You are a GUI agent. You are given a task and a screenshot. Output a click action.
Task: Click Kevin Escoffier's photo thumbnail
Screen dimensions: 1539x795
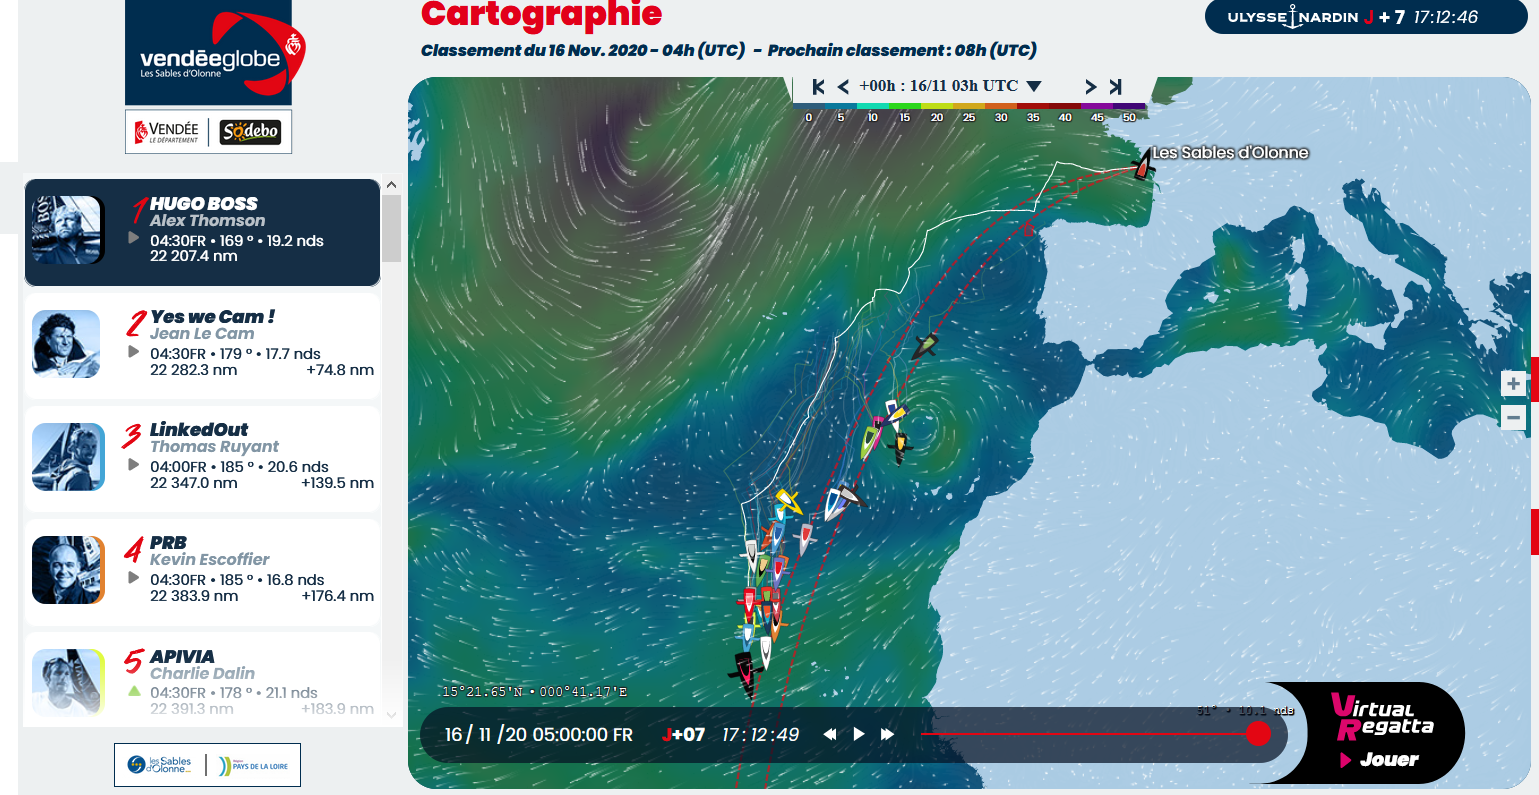(68, 570)
